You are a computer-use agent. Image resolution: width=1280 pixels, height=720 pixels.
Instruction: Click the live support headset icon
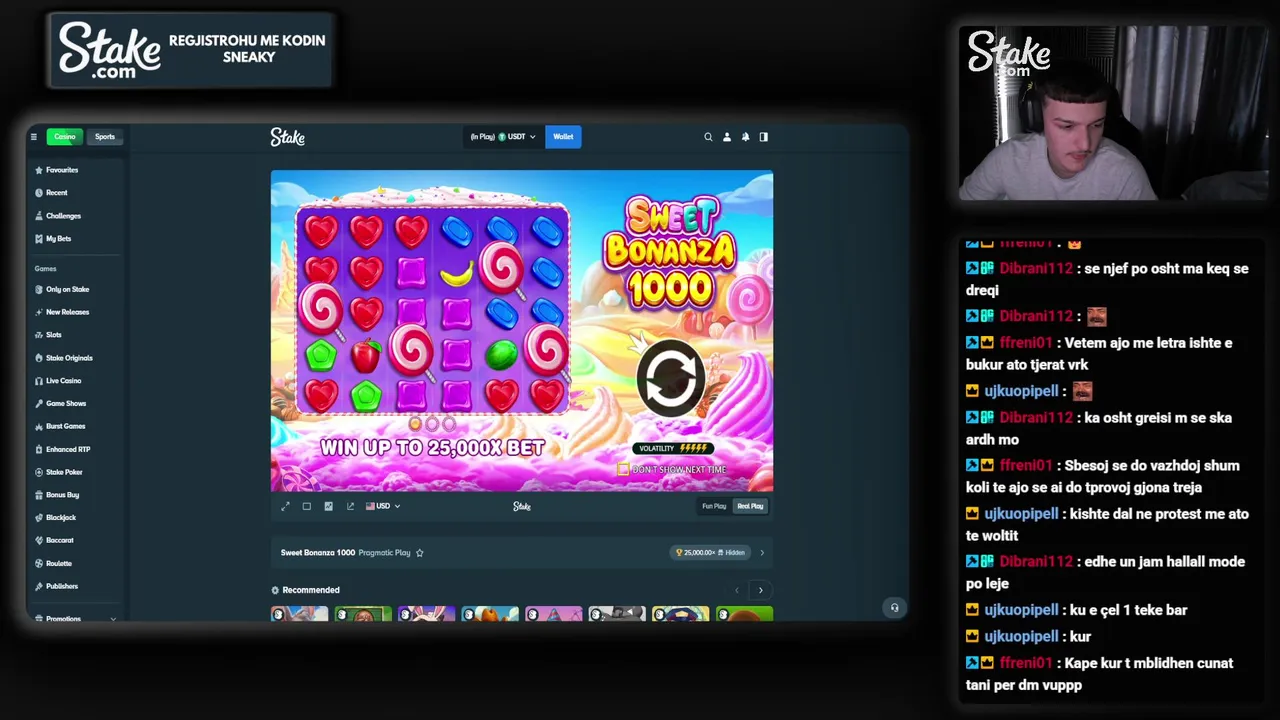coord(894,608)
